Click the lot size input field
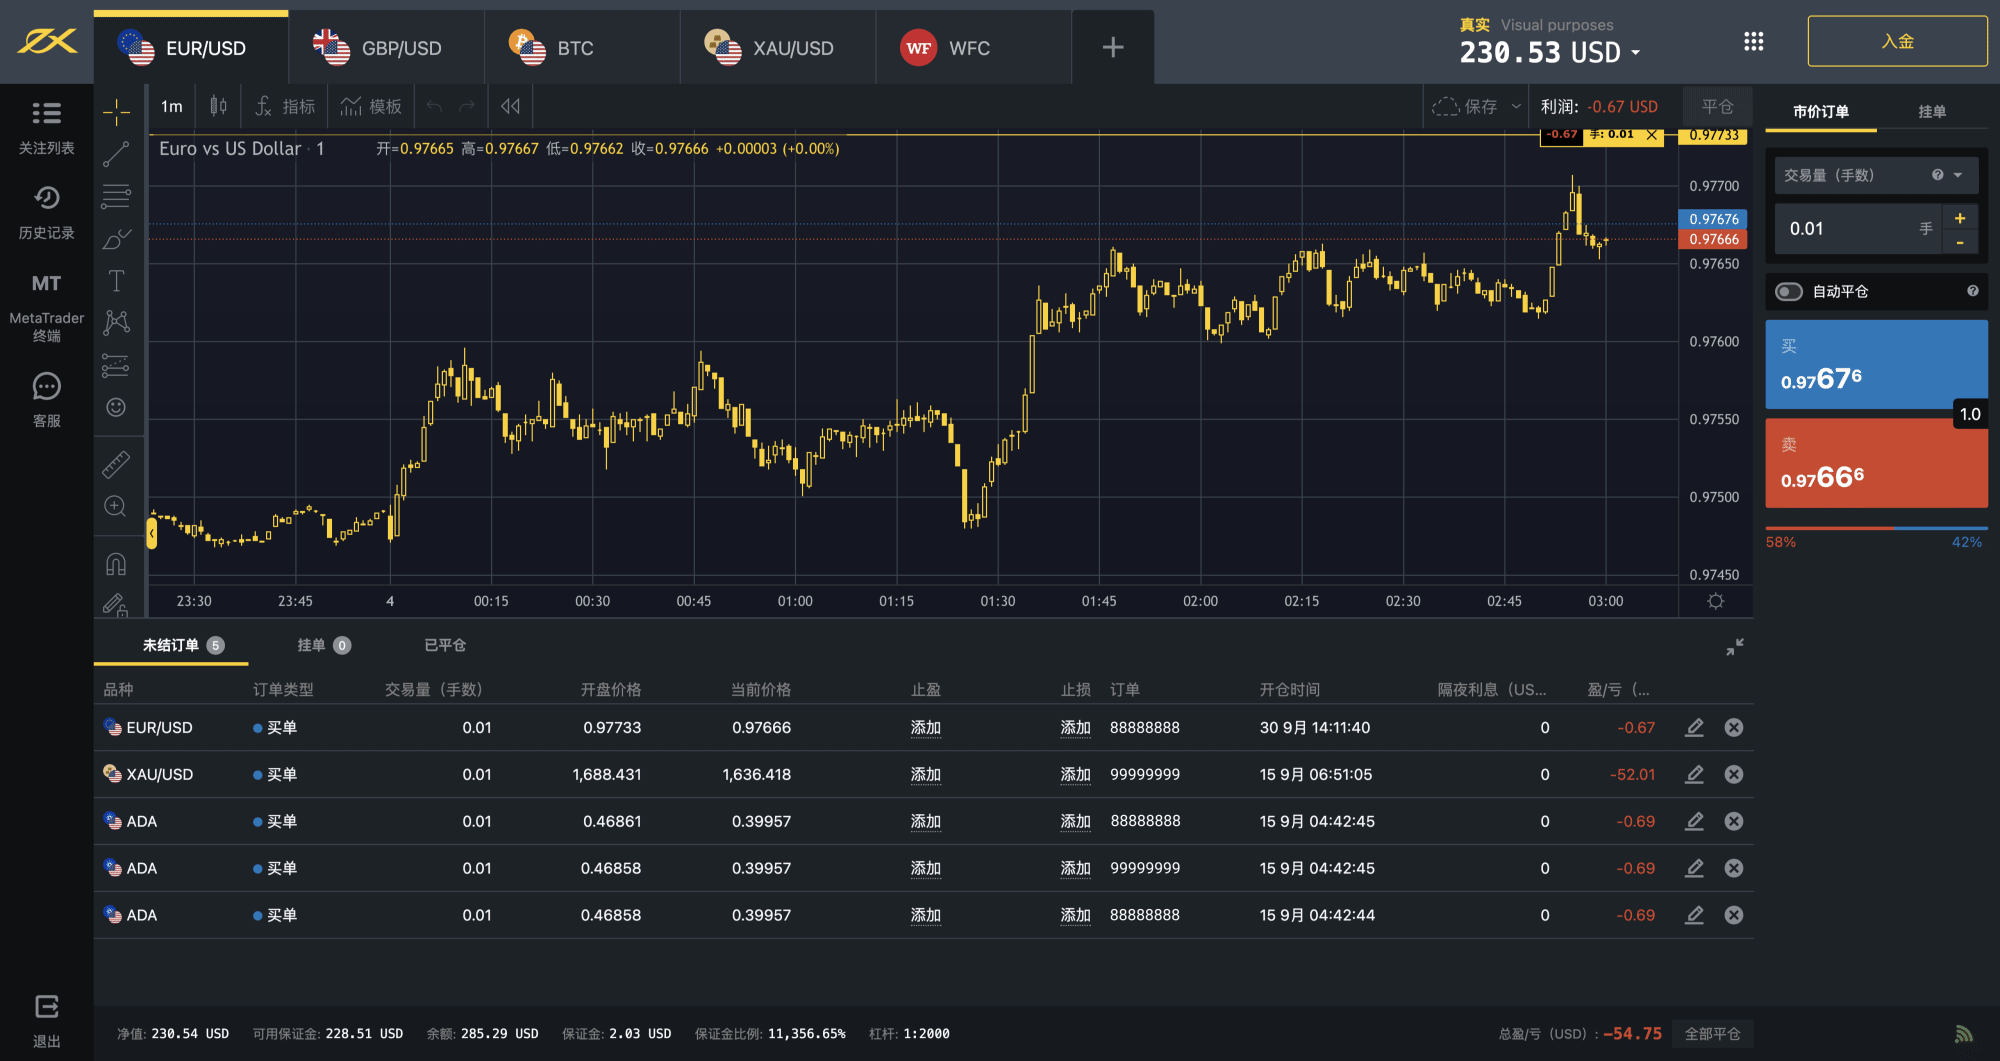The image size is (2000, 1061). [x=1845, y=229]
